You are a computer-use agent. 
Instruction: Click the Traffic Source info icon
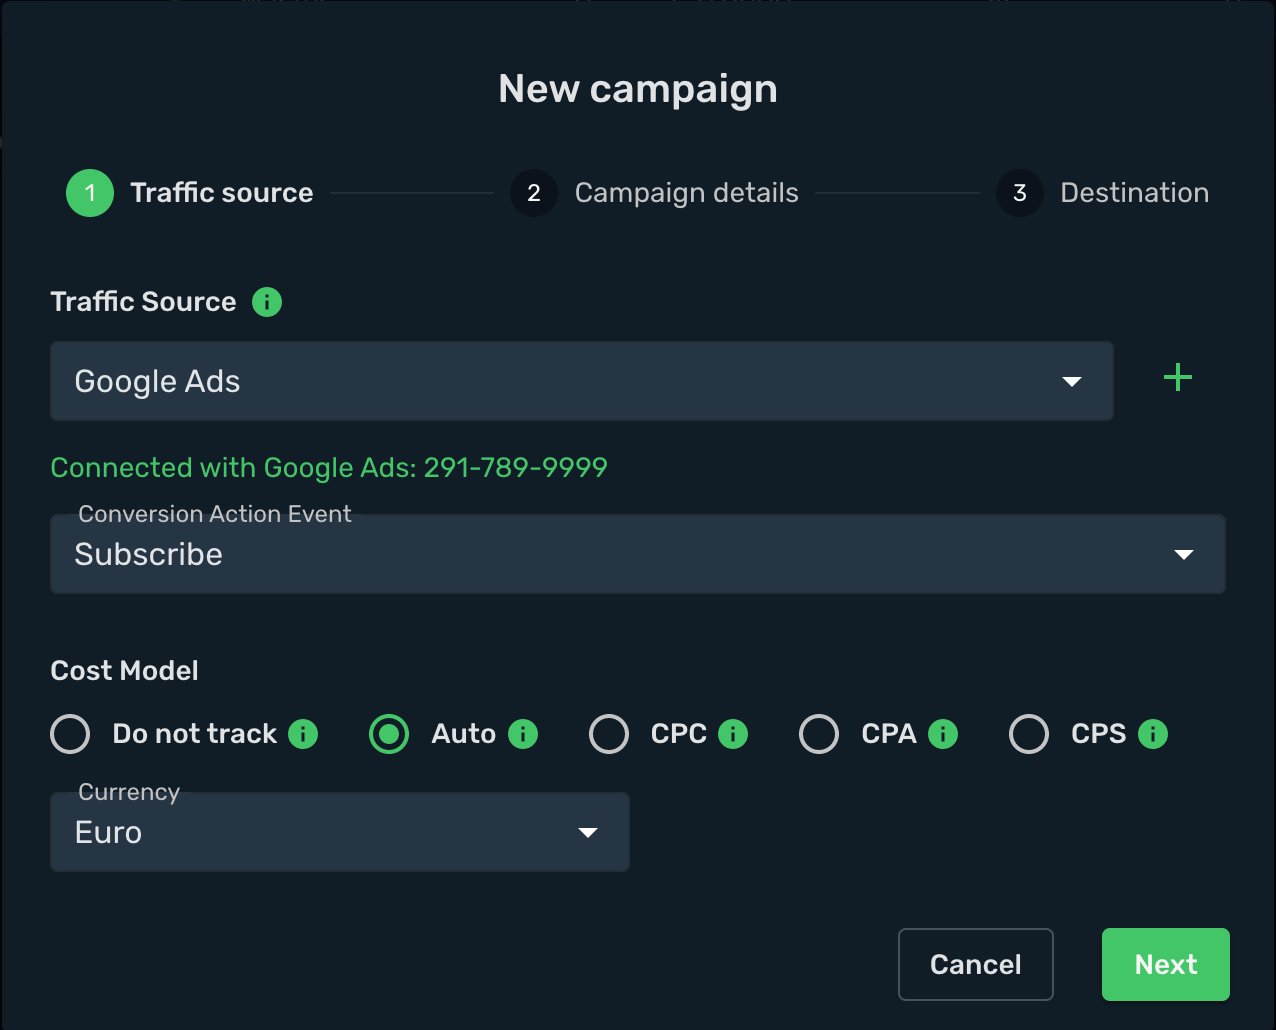pyautogui.click(x=267, y=302)
